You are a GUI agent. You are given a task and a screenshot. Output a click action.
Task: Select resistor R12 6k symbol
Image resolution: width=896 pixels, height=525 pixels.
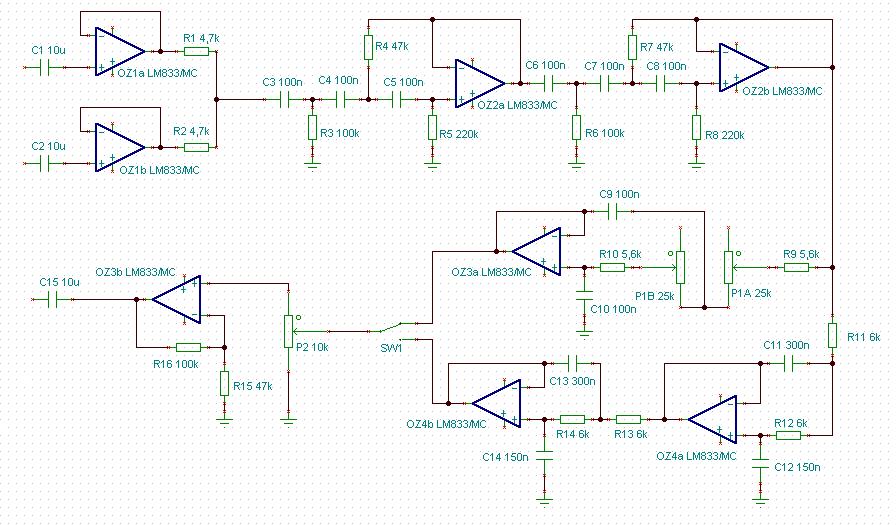pyautogui.click(x=789, y=435)
